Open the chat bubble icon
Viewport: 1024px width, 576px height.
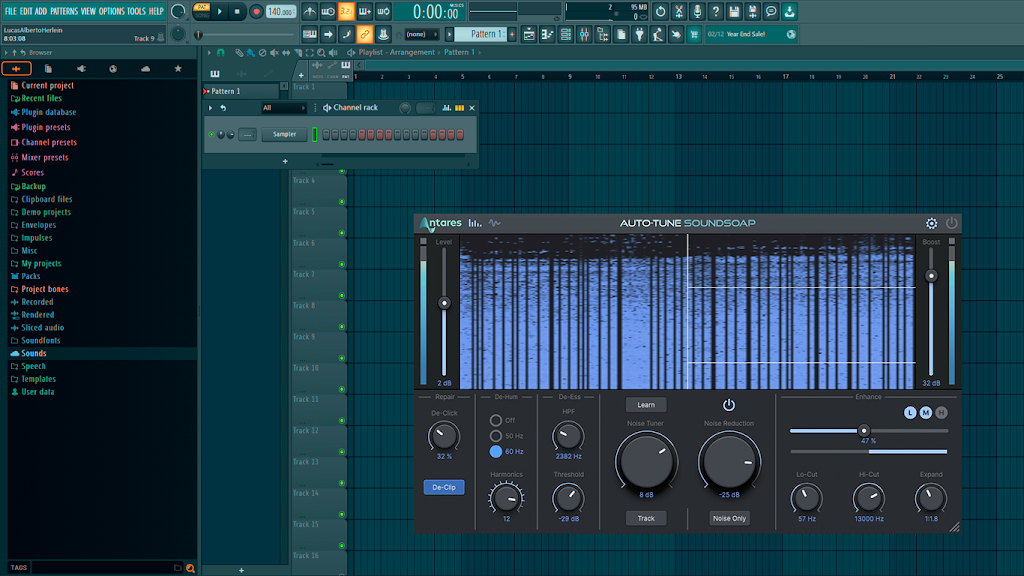pos(771,11)
